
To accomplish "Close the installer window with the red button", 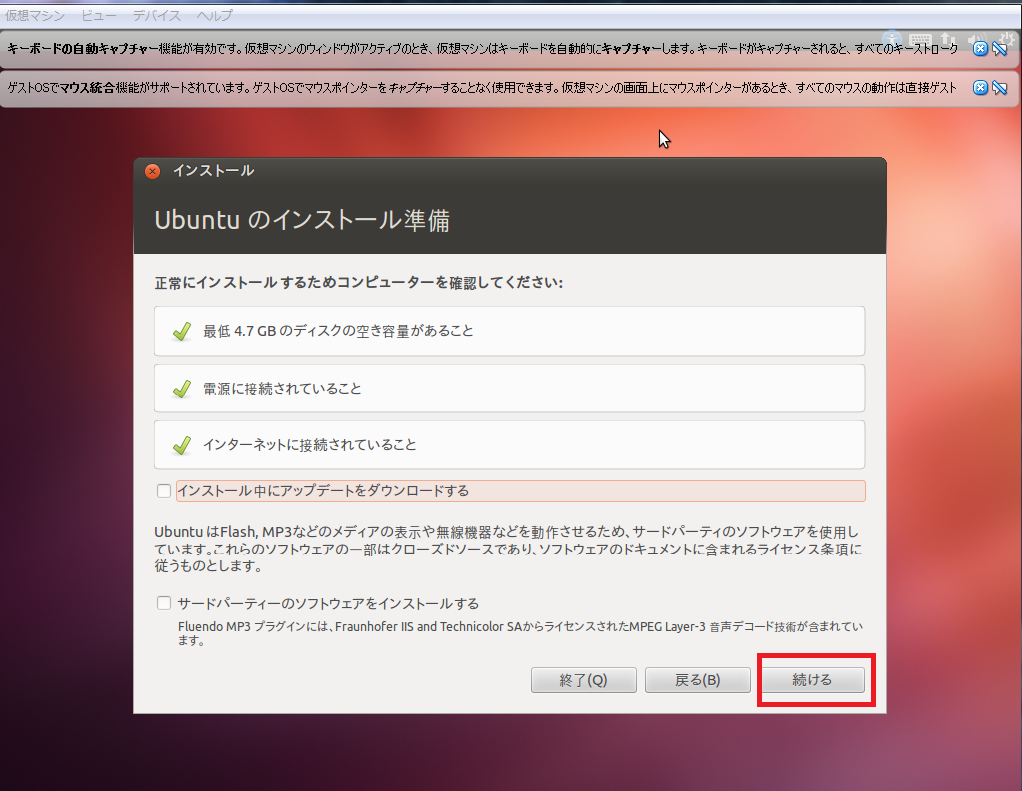I will click(x=152, y=171).
